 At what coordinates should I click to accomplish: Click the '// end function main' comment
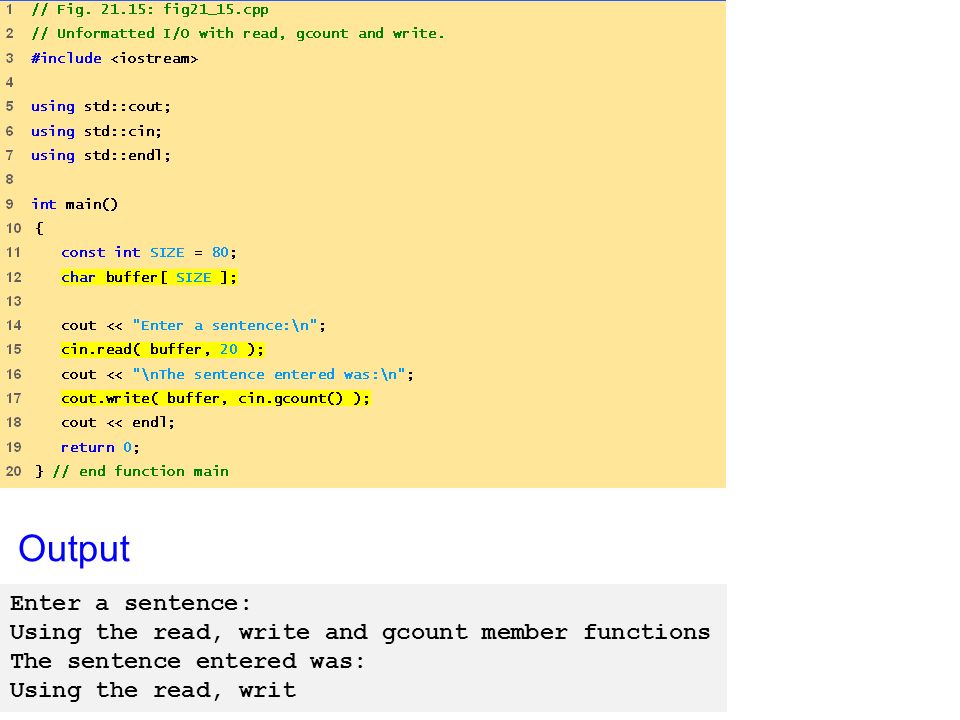coord(141,471)
